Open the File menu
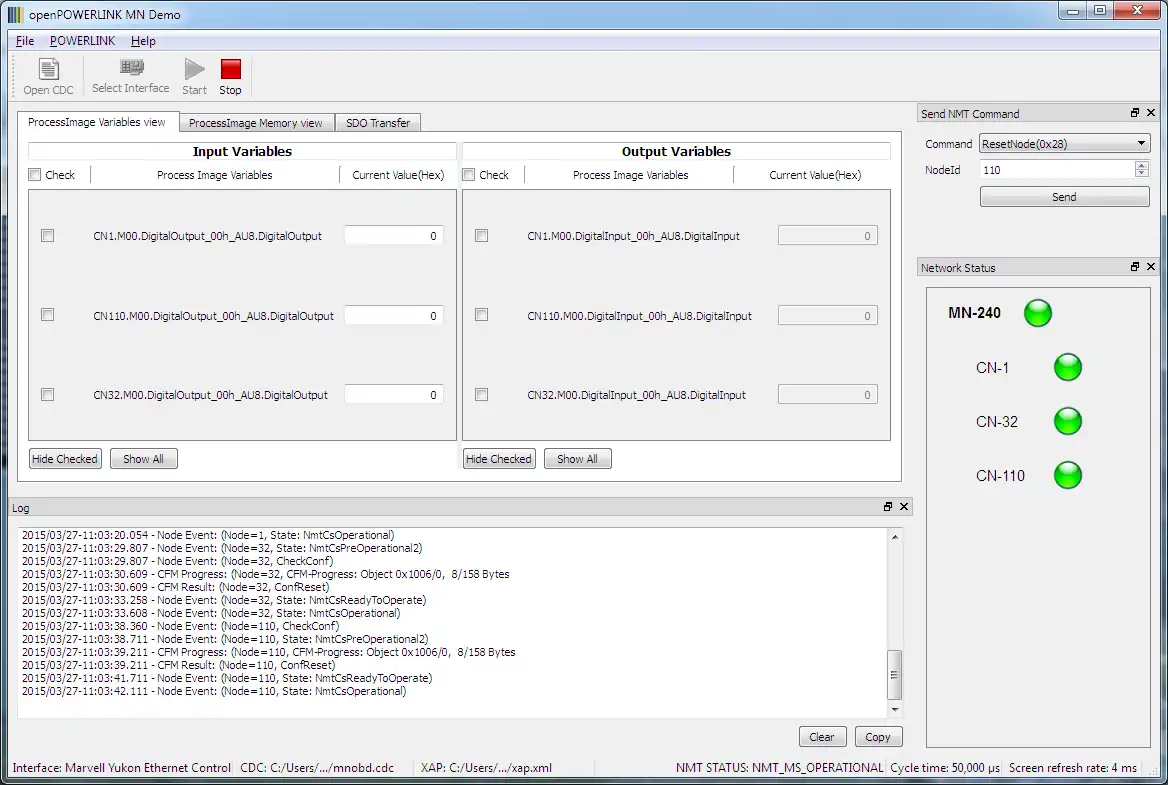Image resolution: width=1168 pixels, height=785 pixels. pos(25,41)
